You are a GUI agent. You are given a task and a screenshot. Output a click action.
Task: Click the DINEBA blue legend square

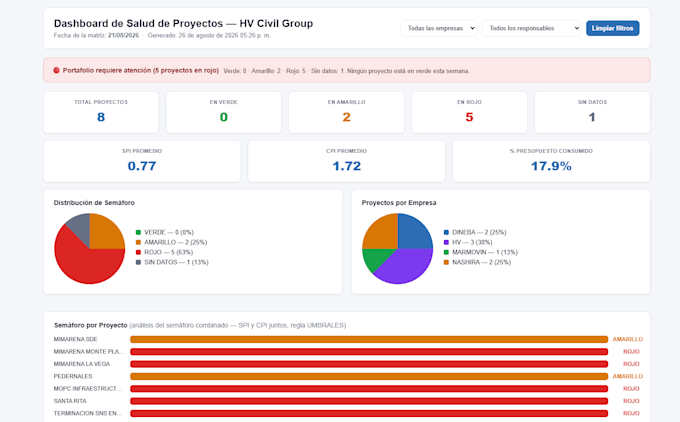tap(446, 232)
